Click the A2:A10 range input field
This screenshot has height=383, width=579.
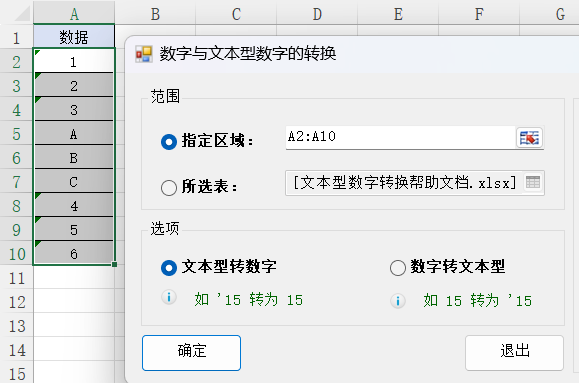pos(400,137)
